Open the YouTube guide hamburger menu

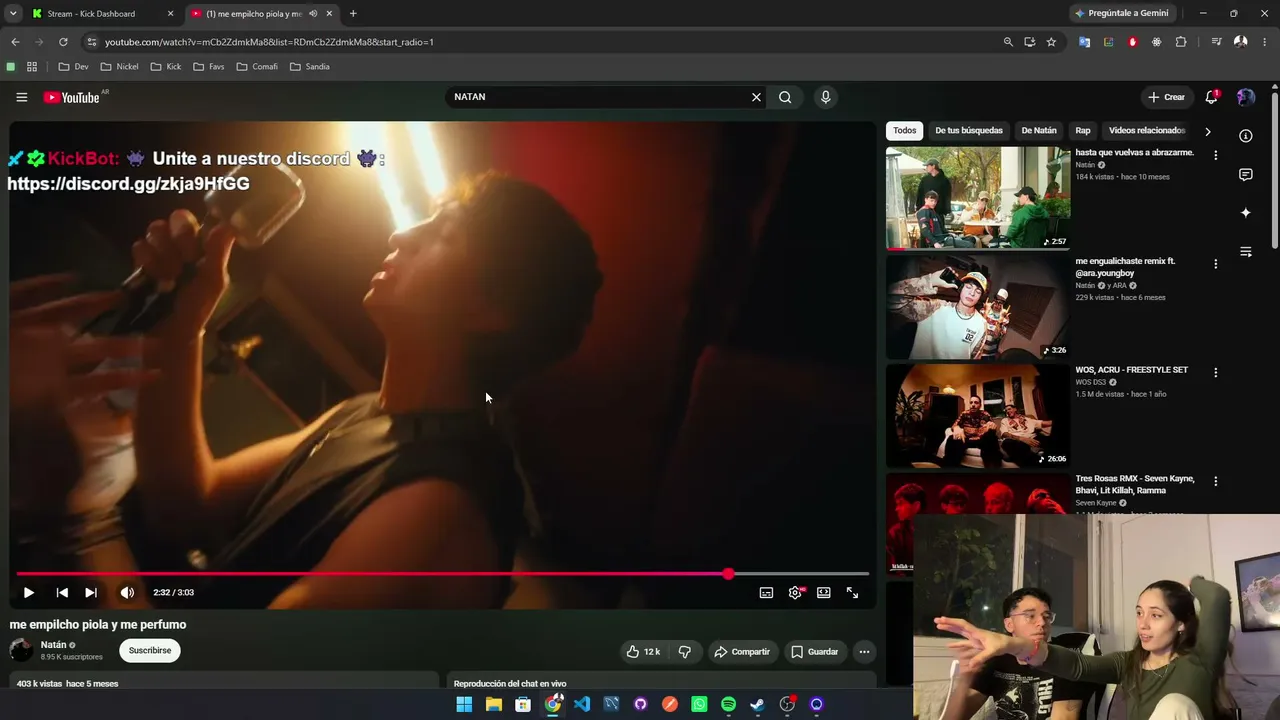pyautogui.click(x=21, y=97)
